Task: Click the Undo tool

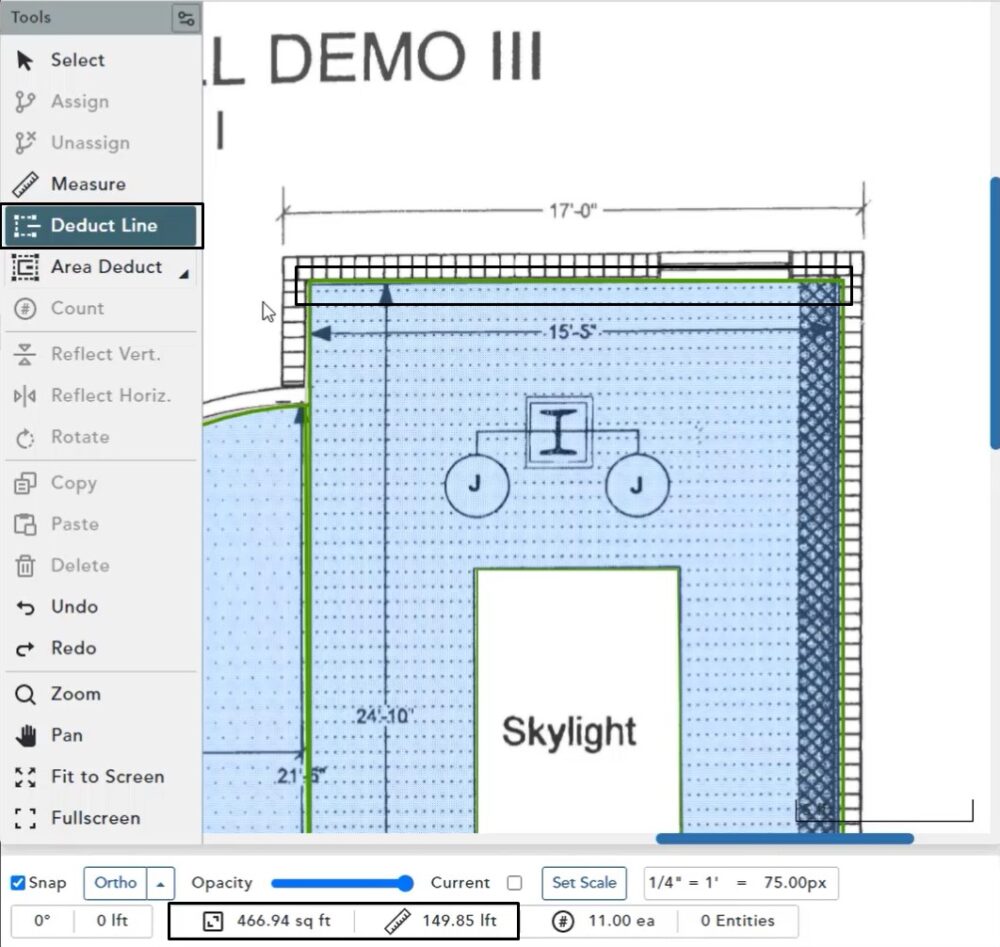Action: [x=73, y=607]
